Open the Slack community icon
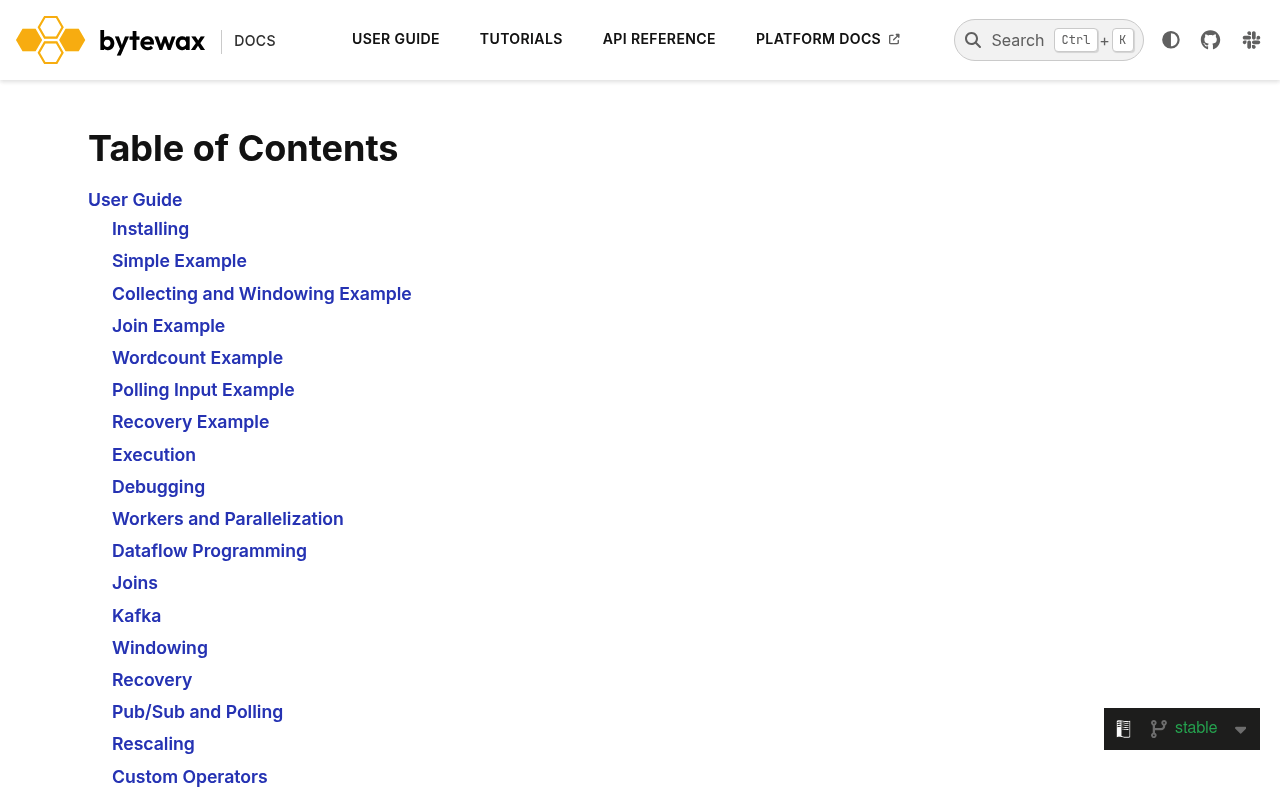Screen dimensions: 1280x800 coord(1251,40)
